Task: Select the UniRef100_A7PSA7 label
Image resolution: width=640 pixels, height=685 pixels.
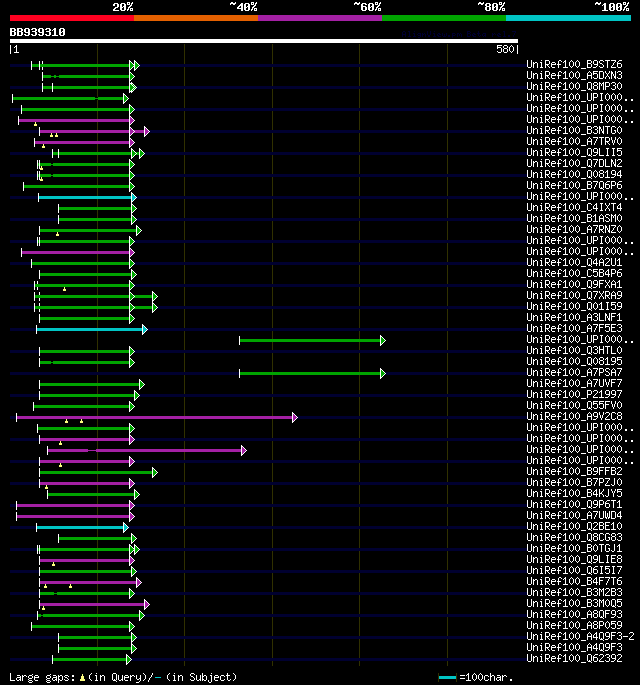Action: (574, 373)
